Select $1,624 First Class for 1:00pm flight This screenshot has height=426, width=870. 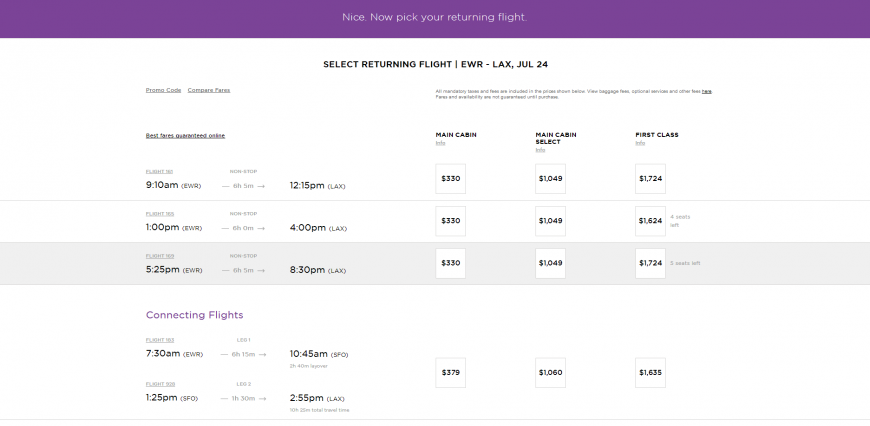[650, 221]
